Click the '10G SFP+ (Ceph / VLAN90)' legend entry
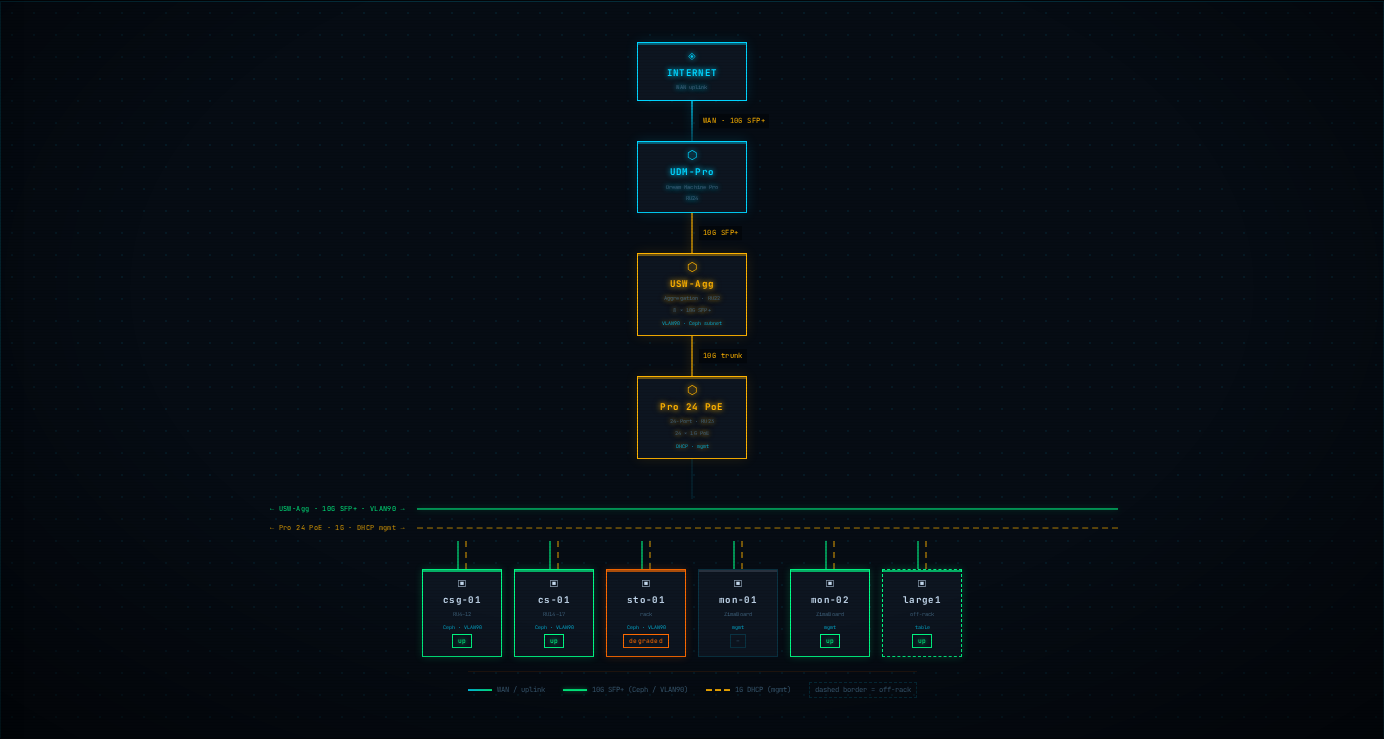This screenshot has height=739, width=1384. pos(626,690)
